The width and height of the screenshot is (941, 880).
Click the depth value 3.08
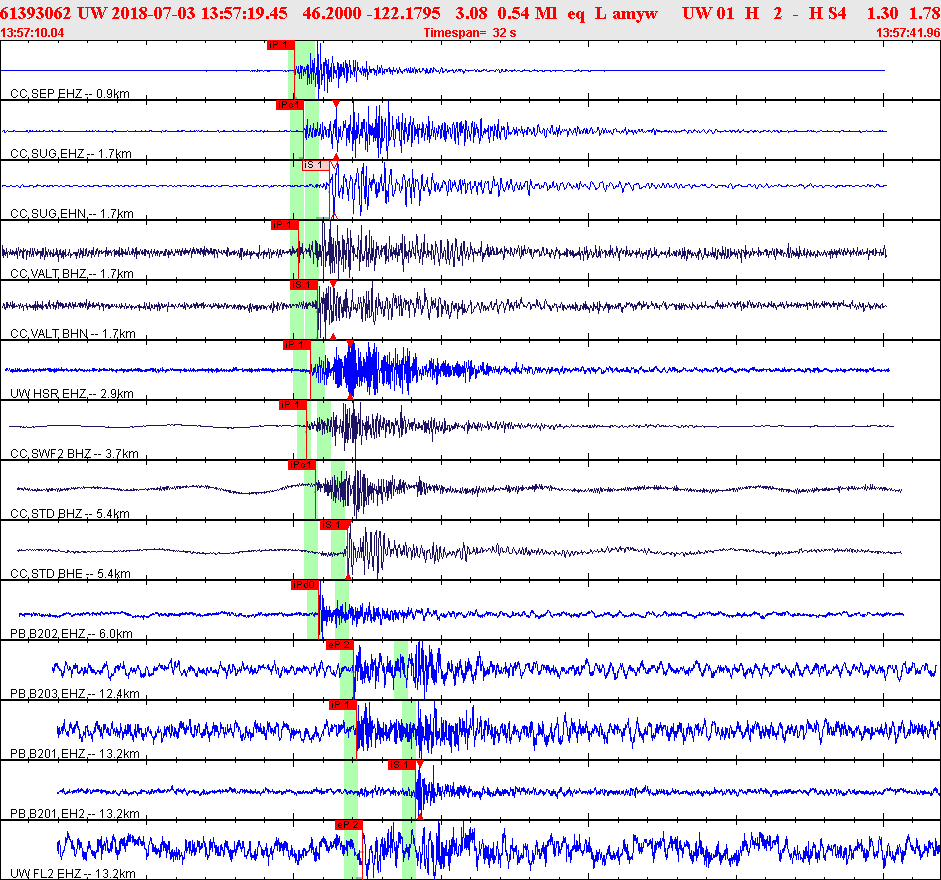point(470,13)
